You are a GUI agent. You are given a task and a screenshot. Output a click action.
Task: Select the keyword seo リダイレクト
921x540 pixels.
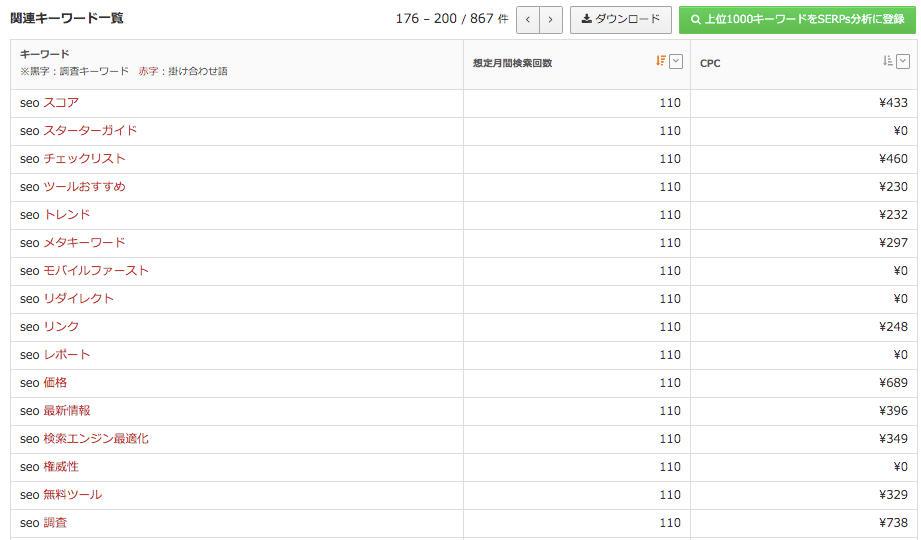tap(67, 298)
